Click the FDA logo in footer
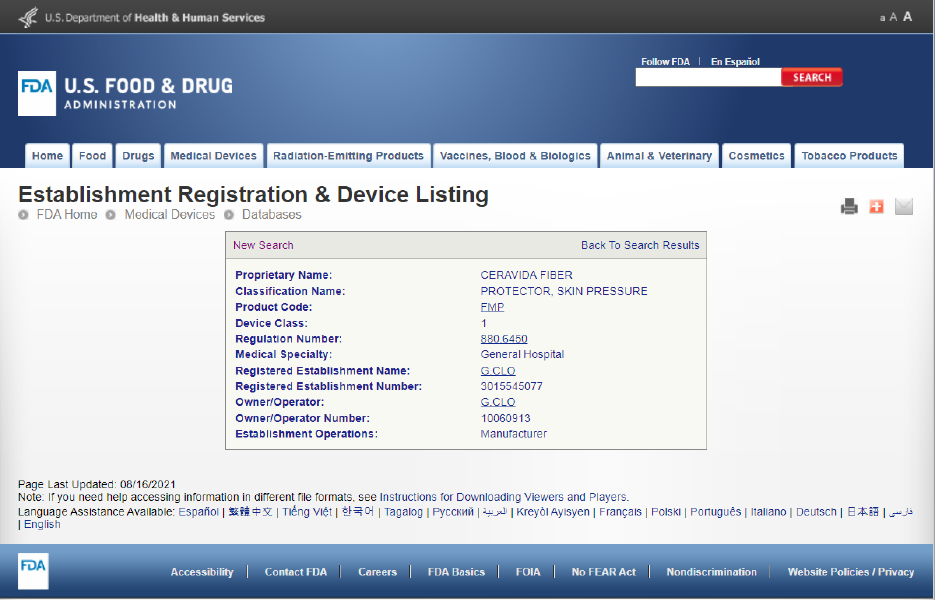The width and height of the screenshot is (935, 600). coord(33,571)
